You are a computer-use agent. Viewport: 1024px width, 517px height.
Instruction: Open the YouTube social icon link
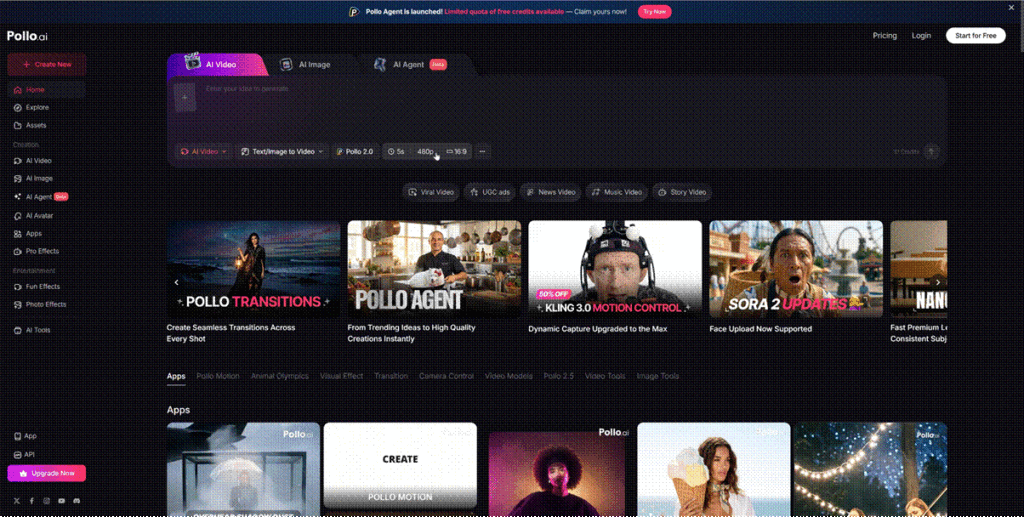pyautogui.click(x=61, y=500)
